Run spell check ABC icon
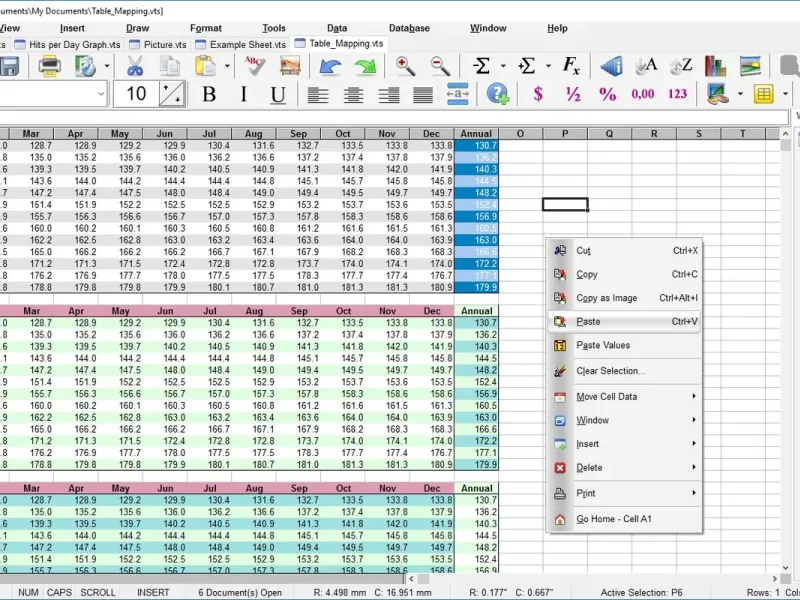The width and height of the screenshot is (800, 600). (255, 66)
